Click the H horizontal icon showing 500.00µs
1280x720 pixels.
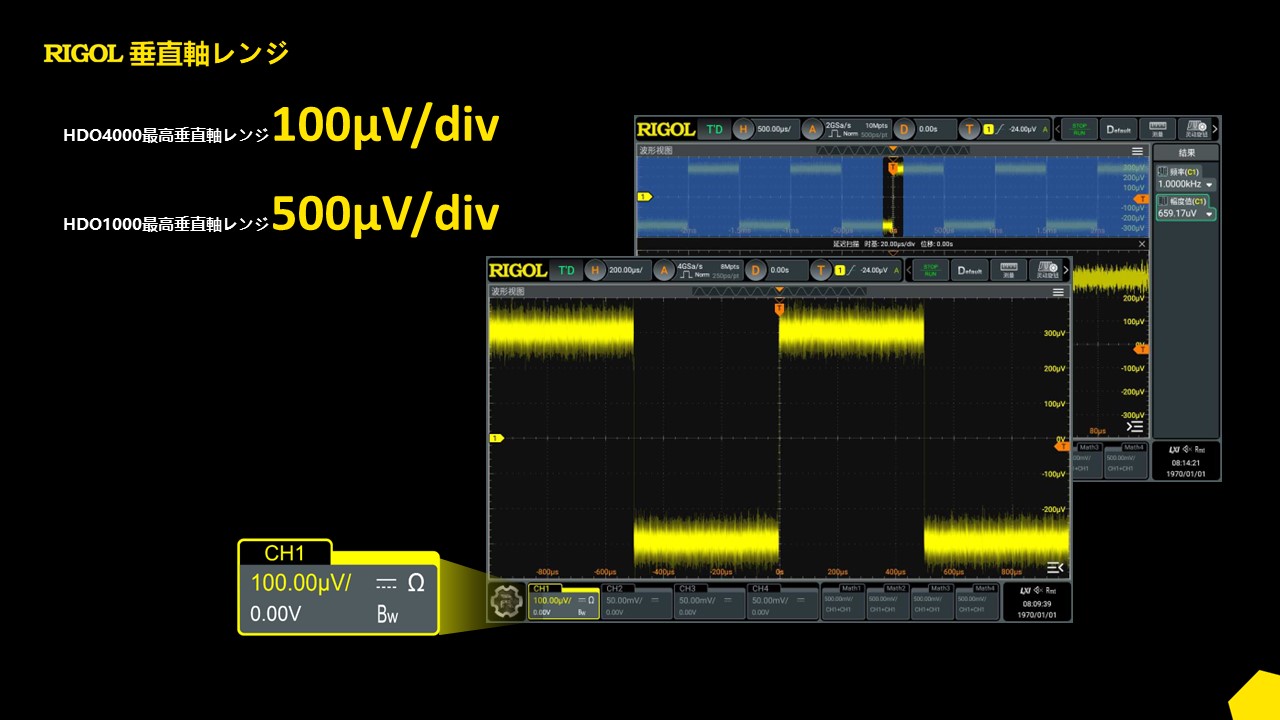tap(744, 129)
